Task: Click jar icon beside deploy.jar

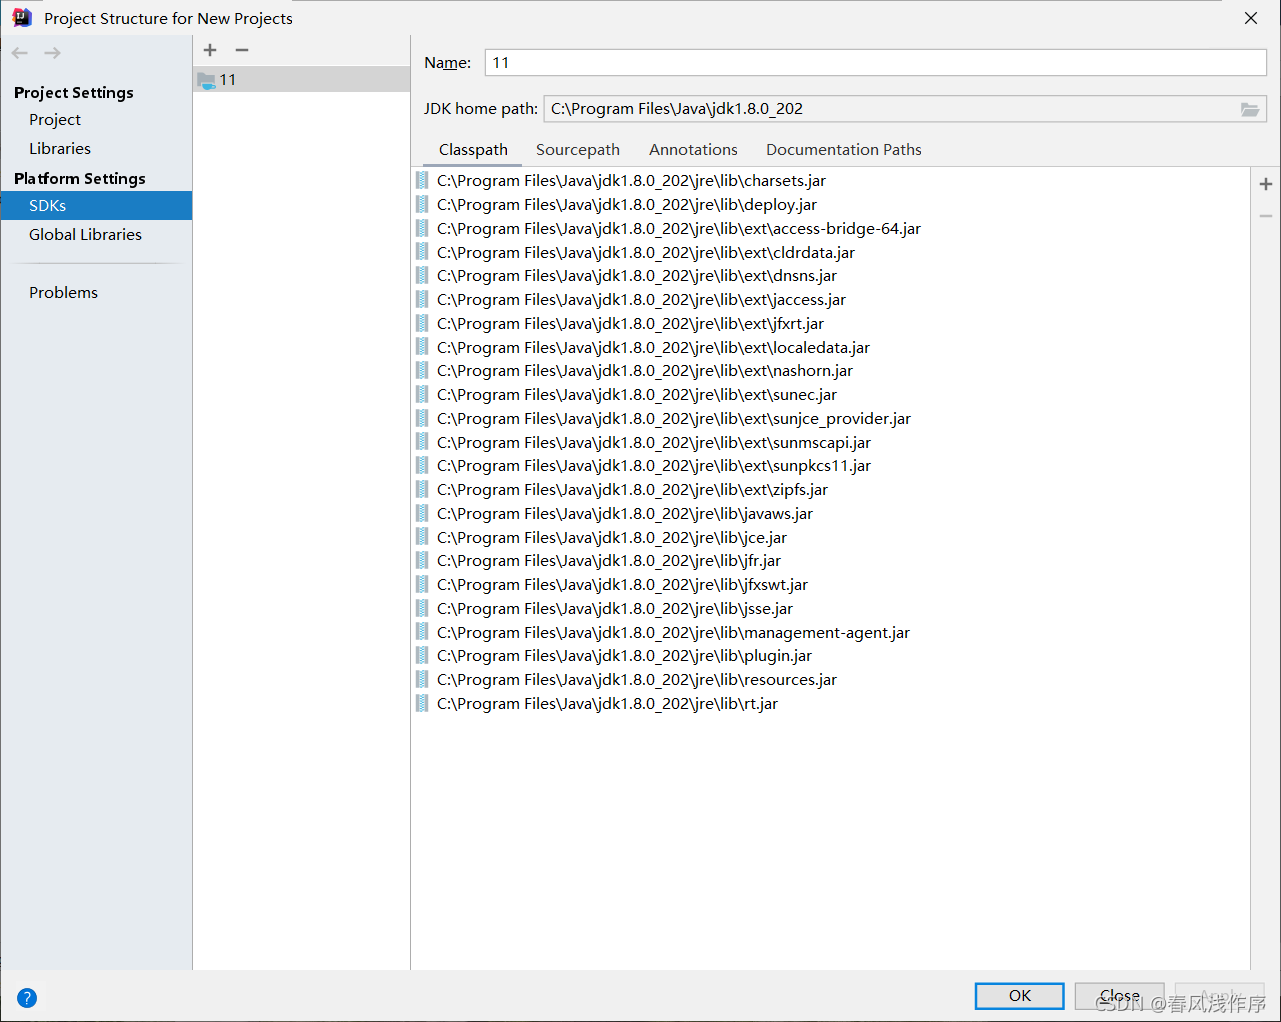Action: click(422, 205)
